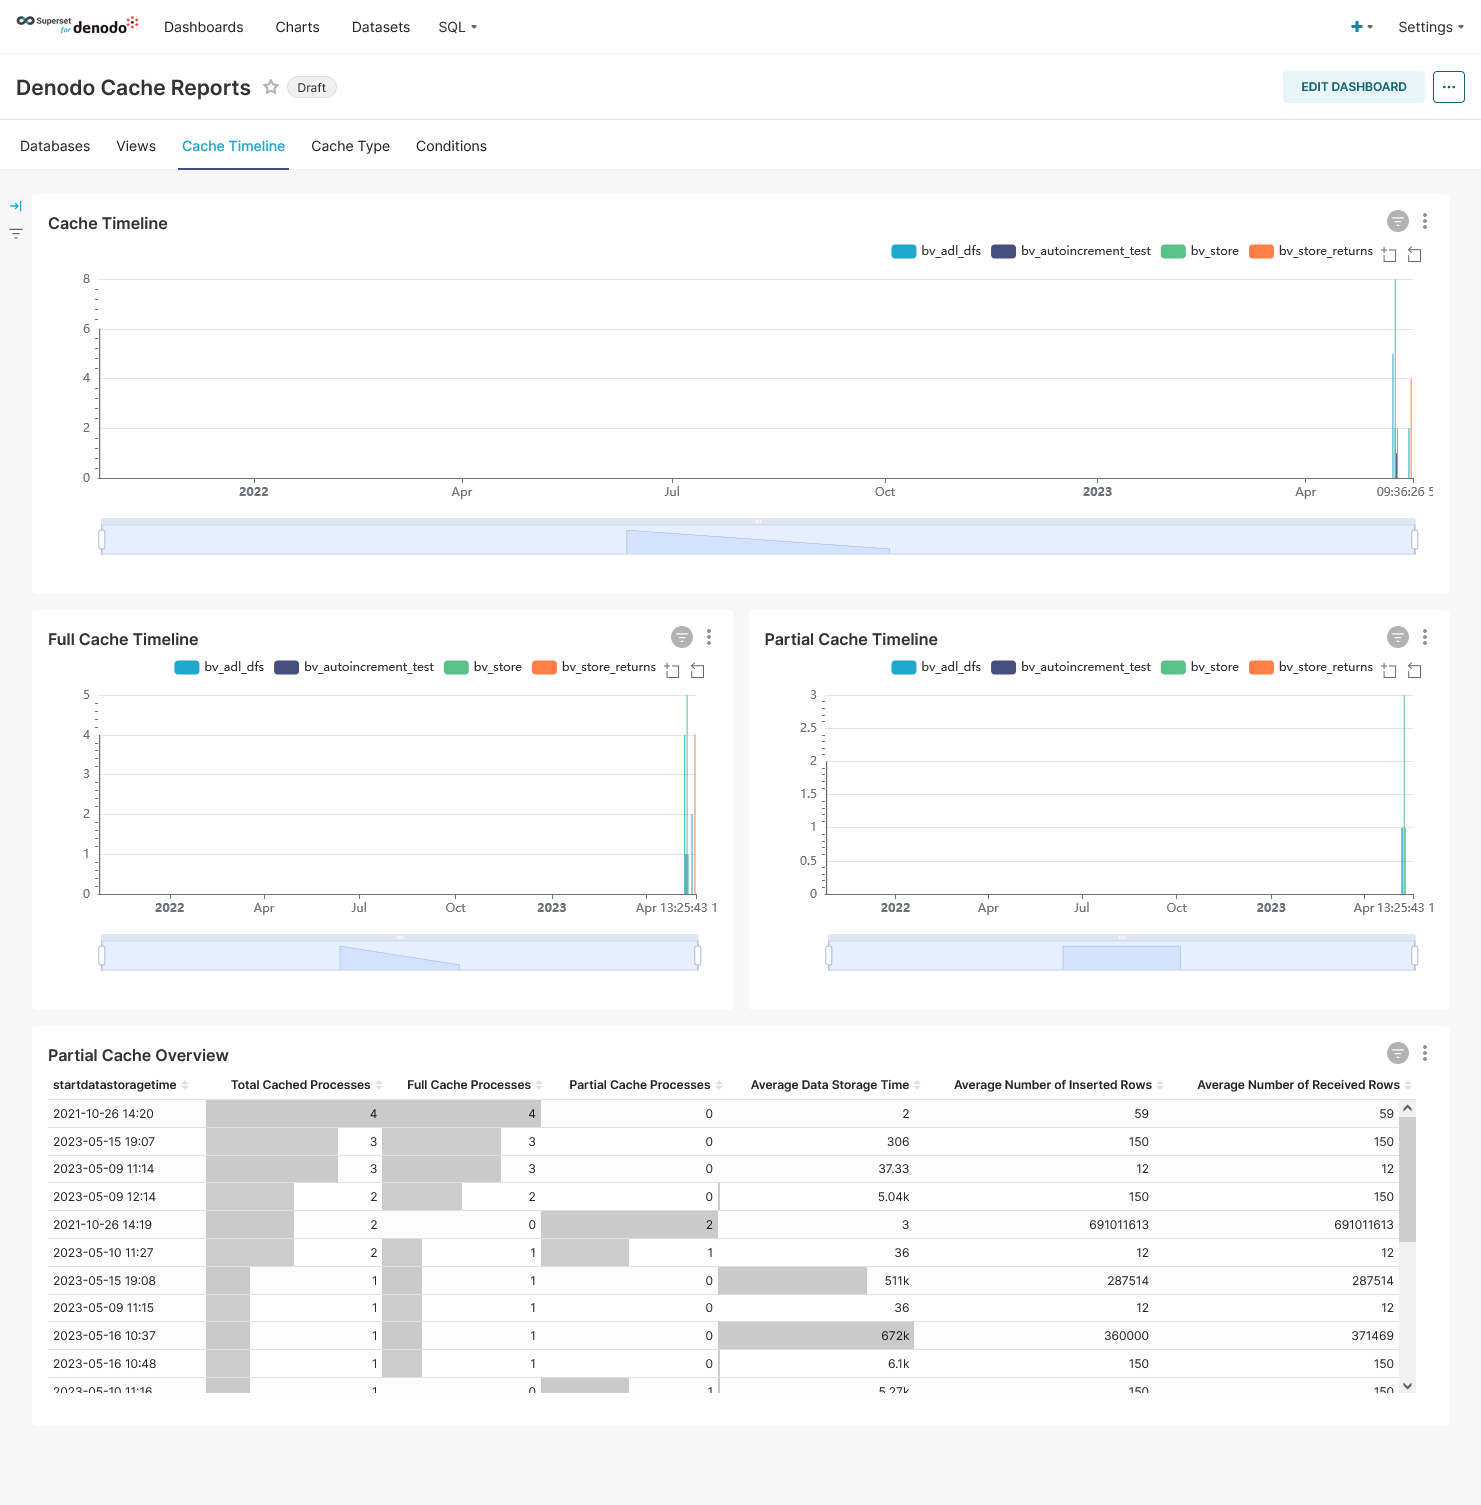The height and width of the screenshot is (1505, 1481).
Task: Click right handle of Partial Cache Timeline slider
Action: tap(1414, 956)
